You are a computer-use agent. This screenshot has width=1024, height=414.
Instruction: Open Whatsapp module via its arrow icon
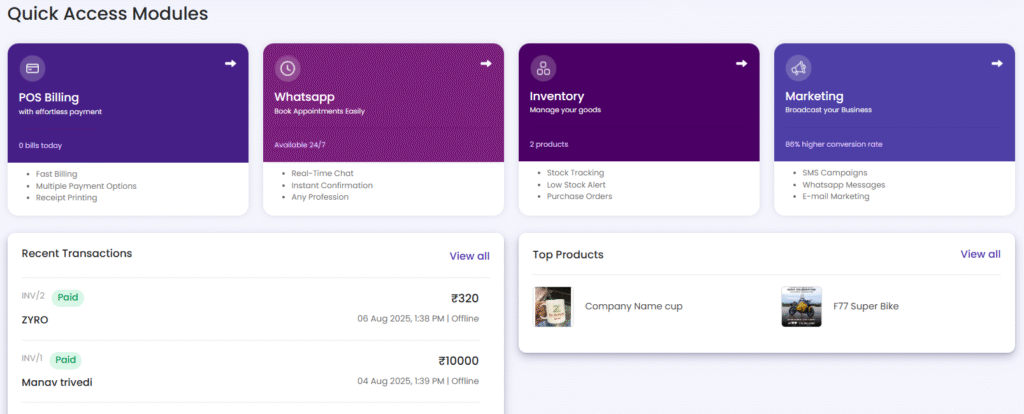click(x=486, y=63)
